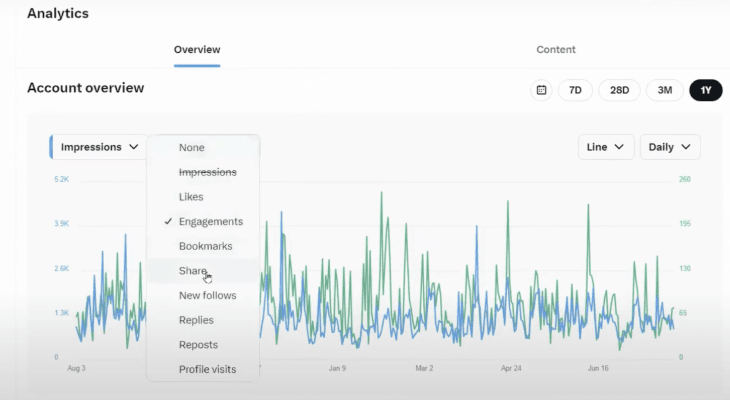Choose Share in the metric menu
Viewport: 730px width, 400px height.
192,271
